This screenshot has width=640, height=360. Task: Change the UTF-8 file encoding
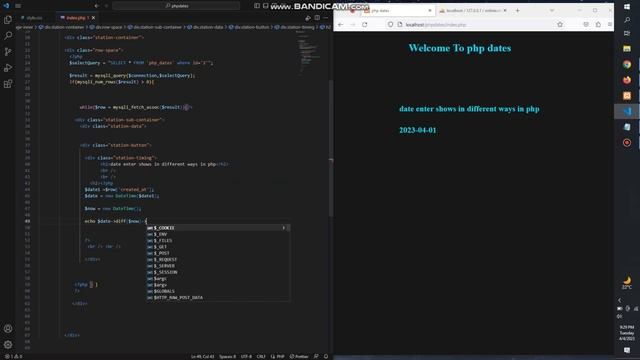(247, 356)
